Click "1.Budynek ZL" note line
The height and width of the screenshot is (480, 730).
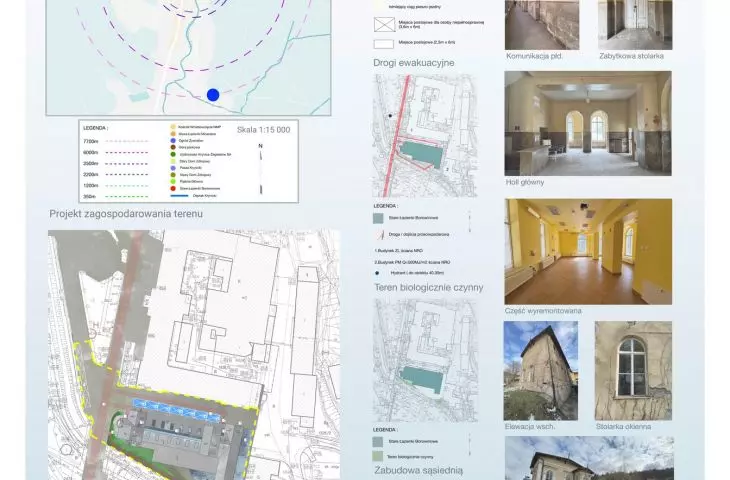(x=399, y=250)
